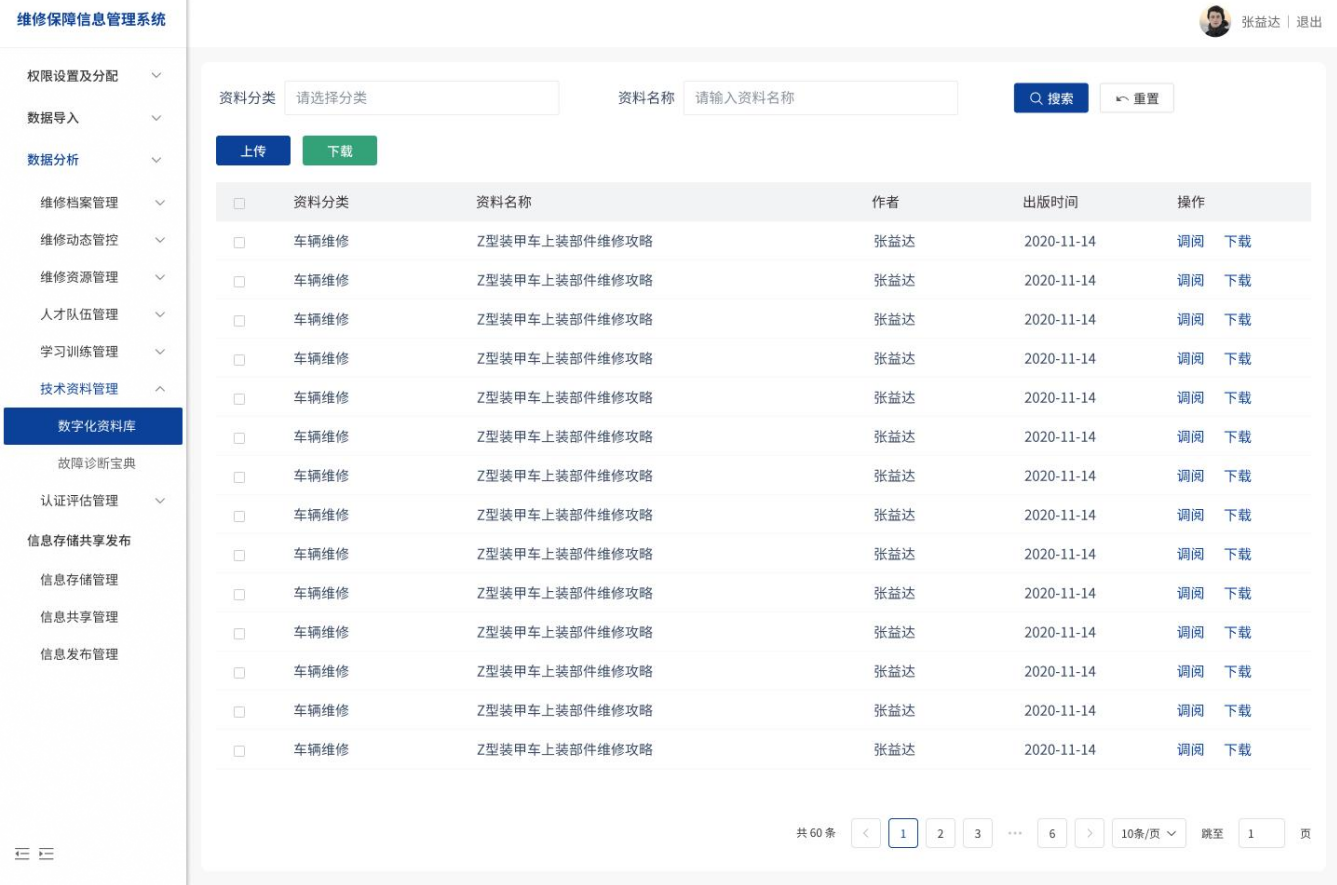This screenshot has width=1337, height=885.
Task: Click the green 下载 download button
Action: click(x=340, y=151)
